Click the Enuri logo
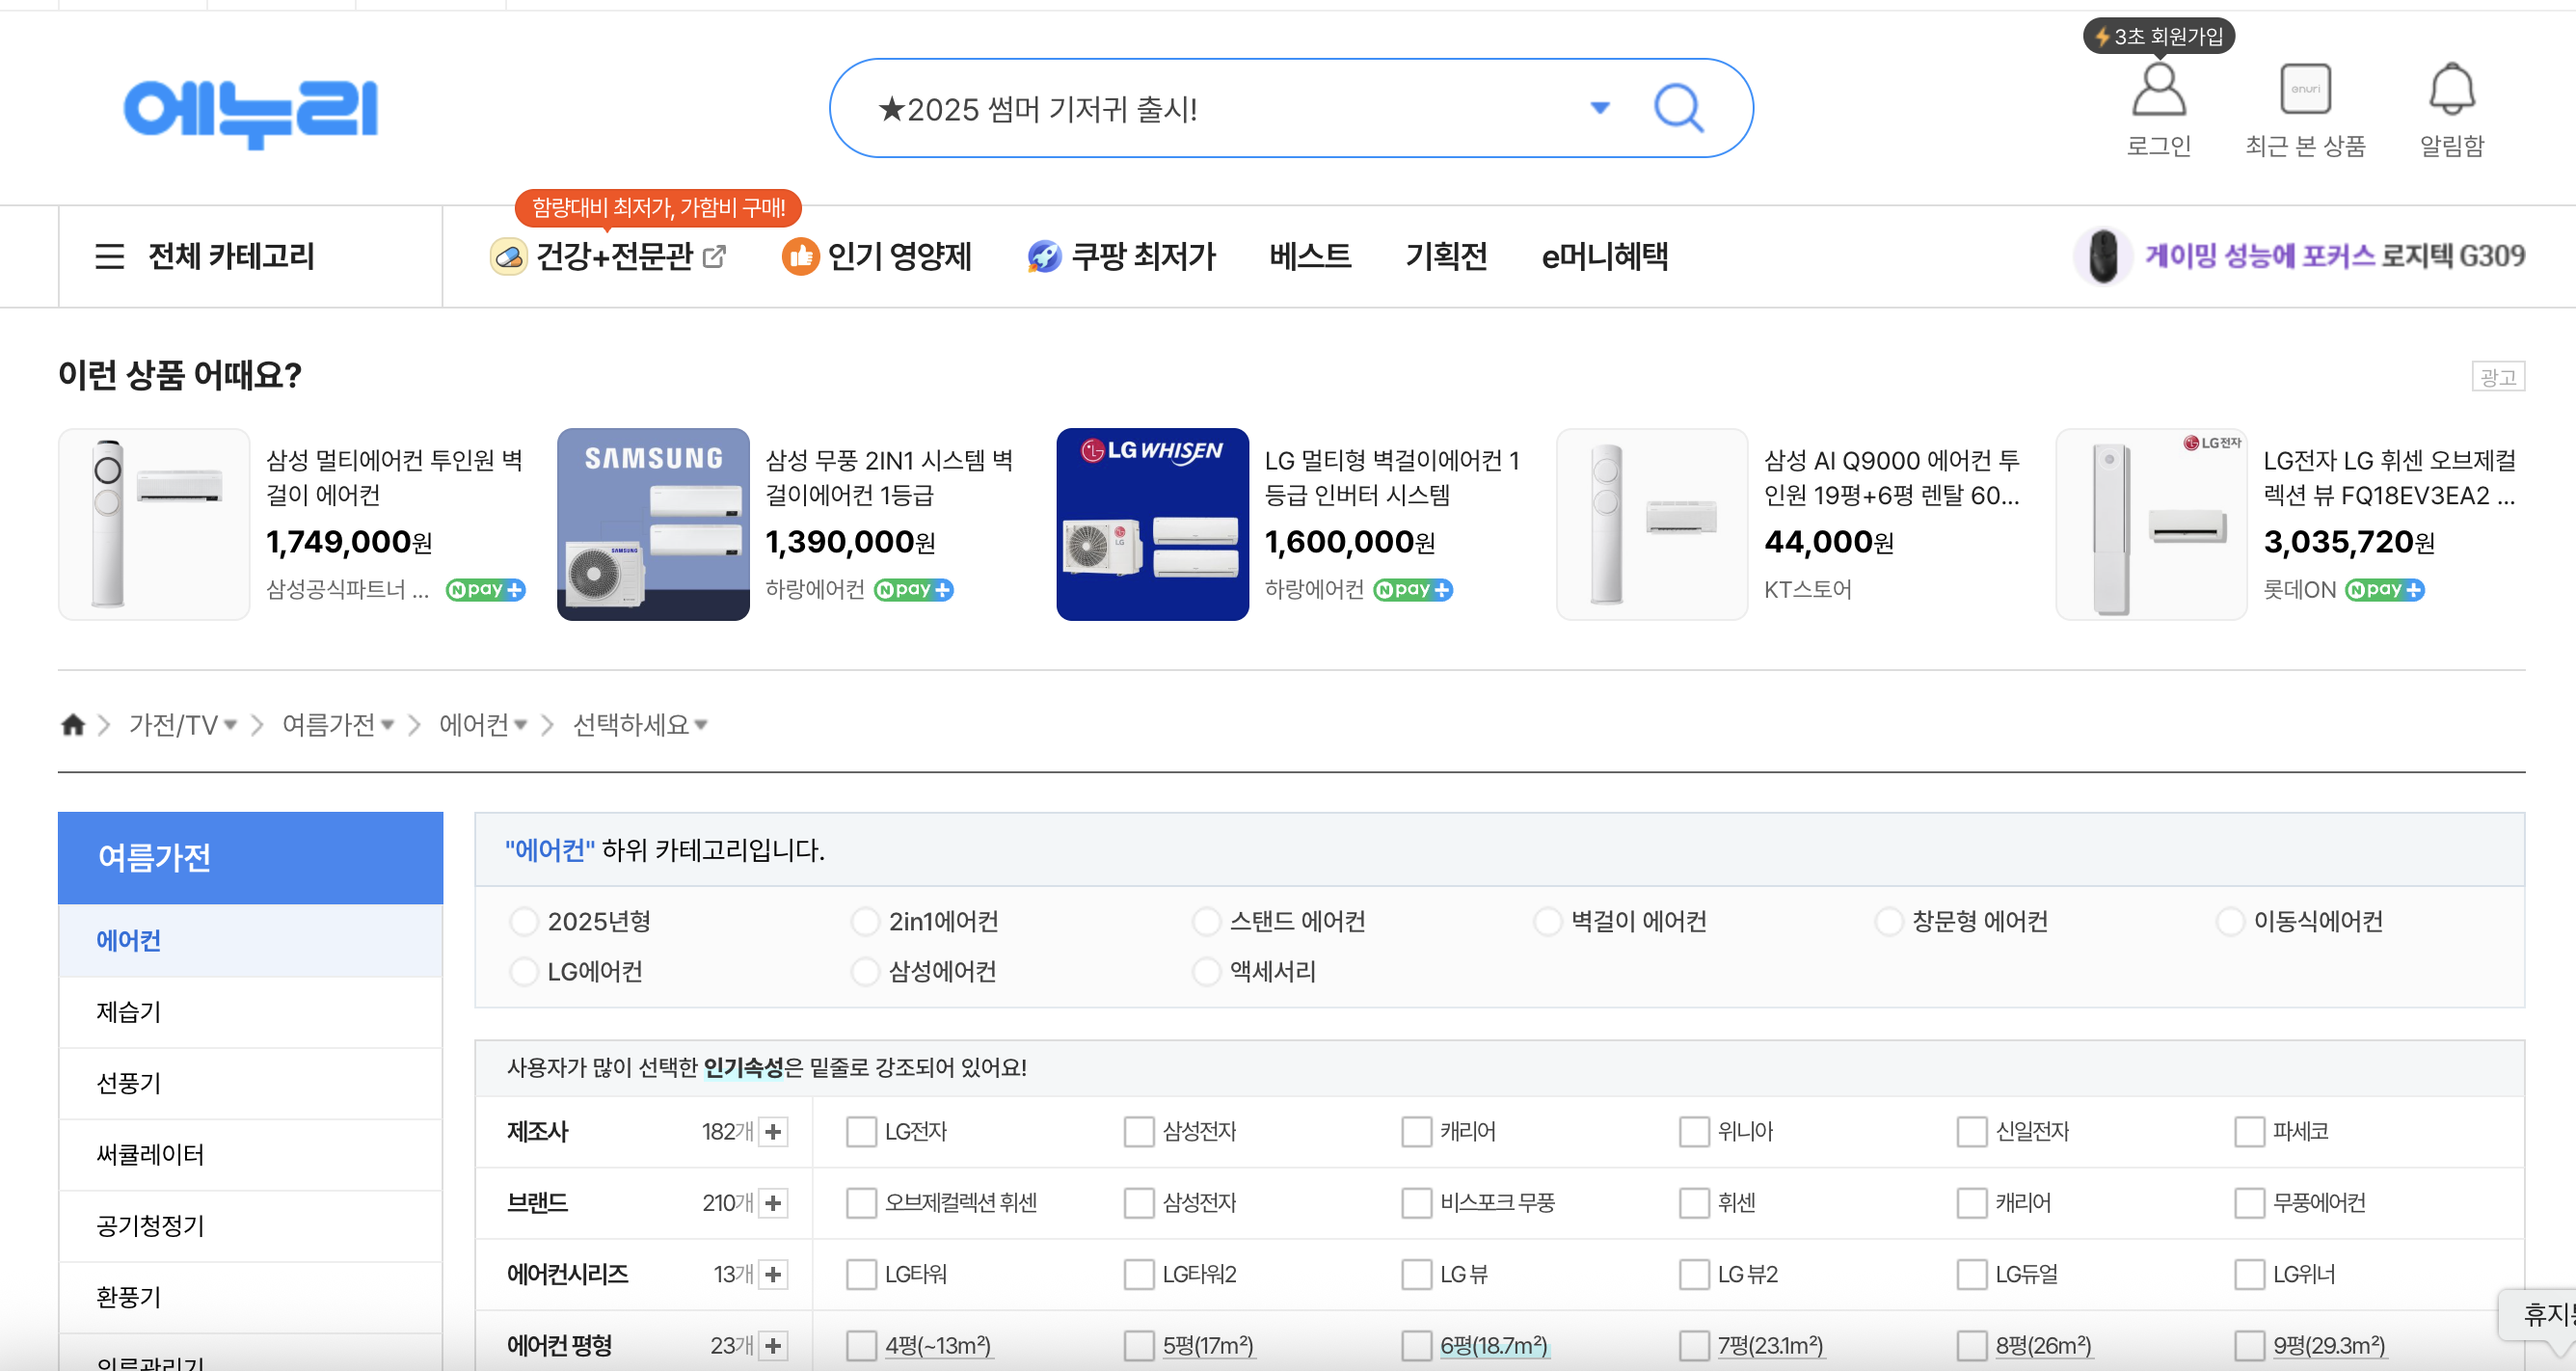 pos(251,113)
